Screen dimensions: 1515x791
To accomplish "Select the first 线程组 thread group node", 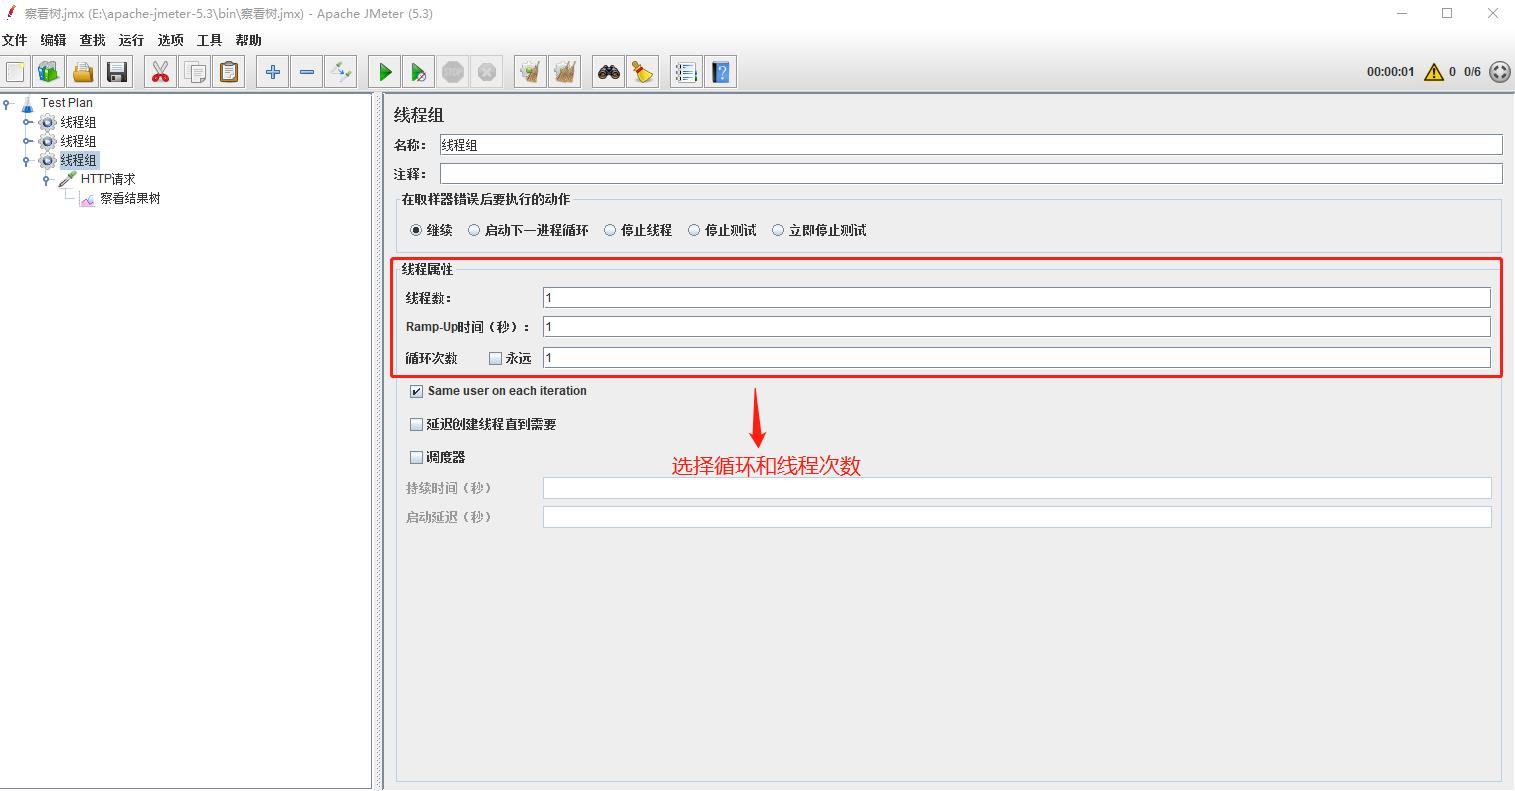I will 78,122.
